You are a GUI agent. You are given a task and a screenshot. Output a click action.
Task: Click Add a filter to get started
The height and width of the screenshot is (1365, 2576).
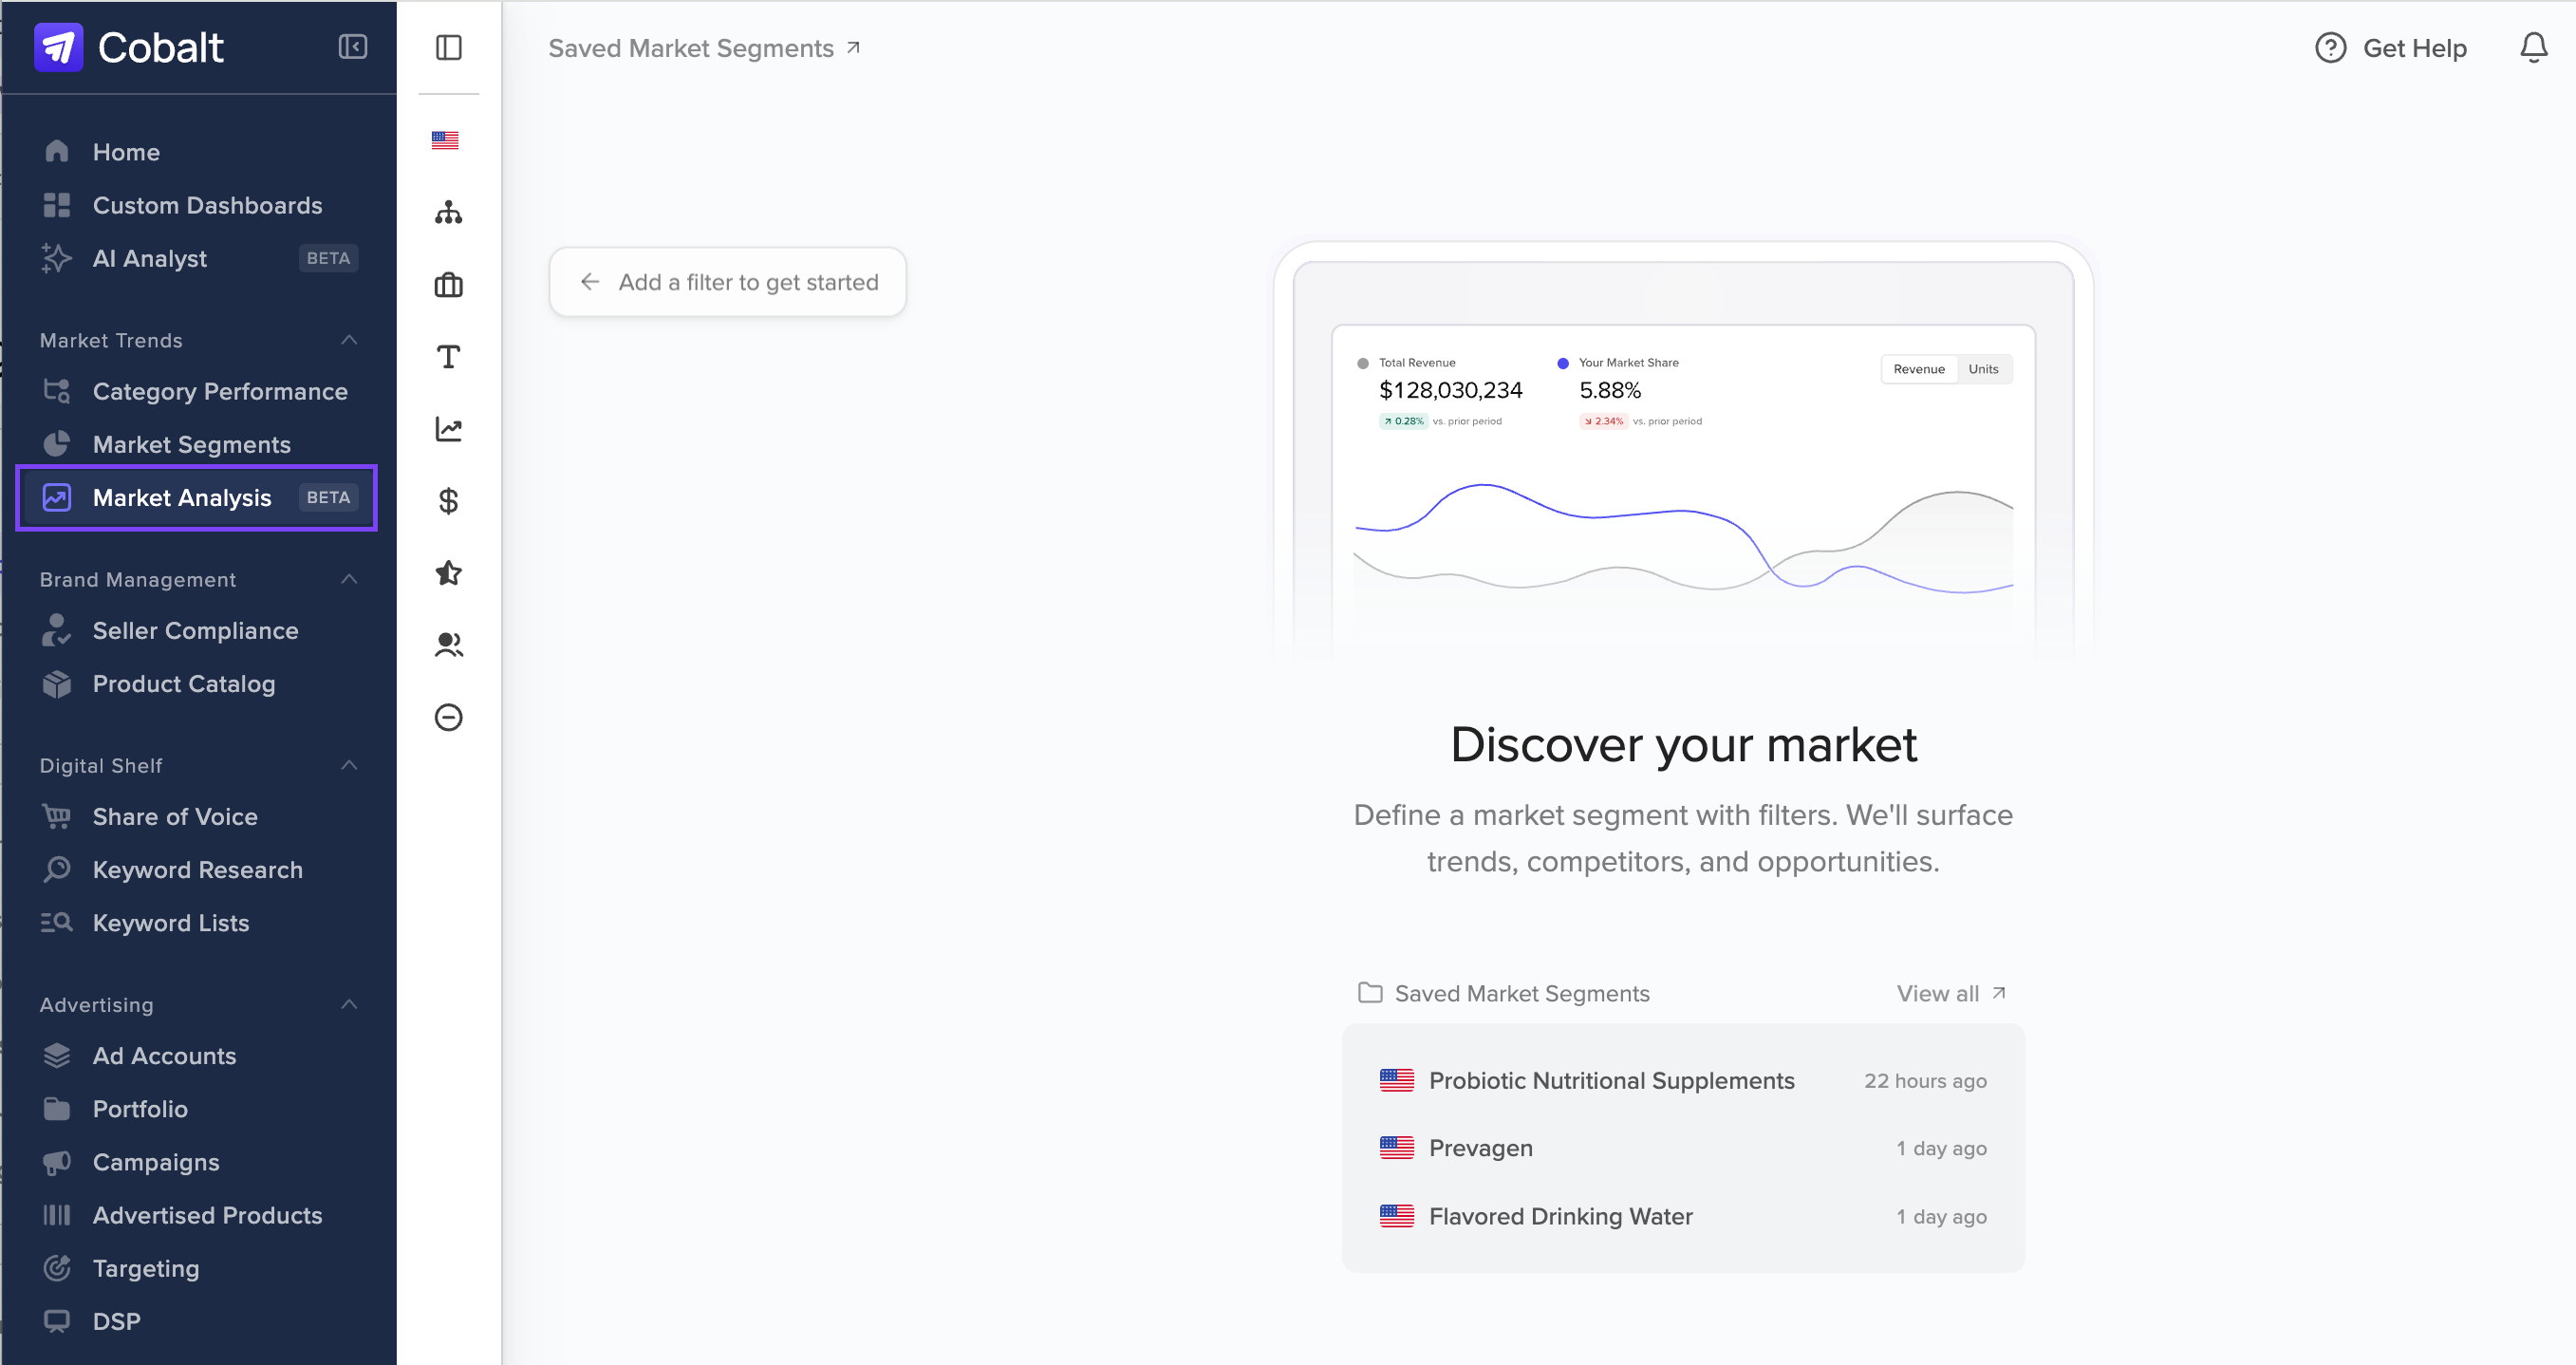728,282
